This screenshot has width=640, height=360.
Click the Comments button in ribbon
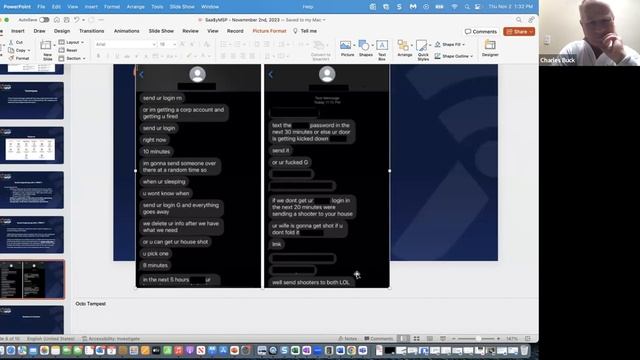(x=481, y=31)
